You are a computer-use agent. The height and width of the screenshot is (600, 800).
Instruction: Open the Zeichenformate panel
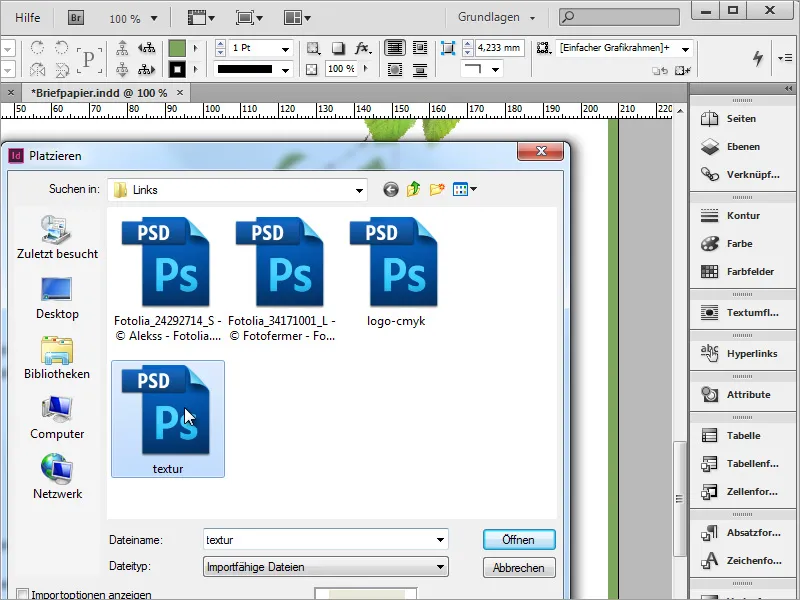point(741,561)
